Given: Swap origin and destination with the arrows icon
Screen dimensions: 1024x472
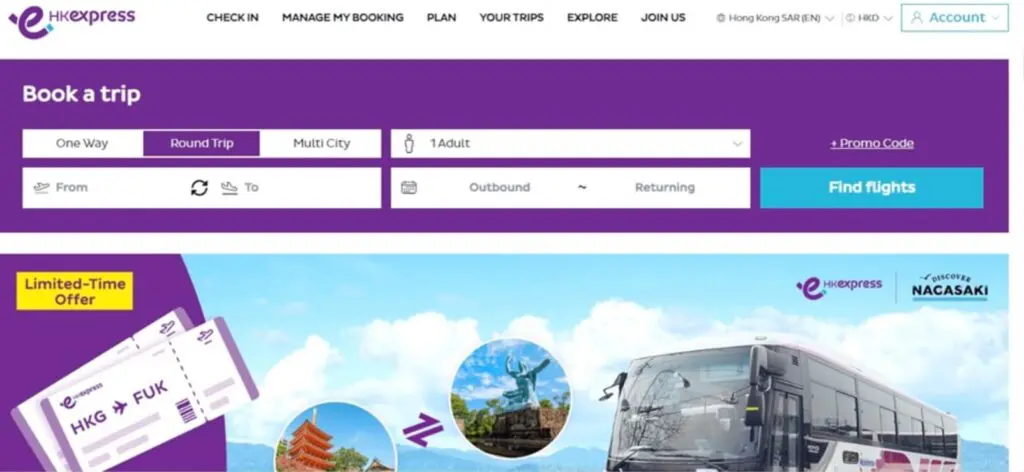Looking at the screenshot, I should pos(199,188).
